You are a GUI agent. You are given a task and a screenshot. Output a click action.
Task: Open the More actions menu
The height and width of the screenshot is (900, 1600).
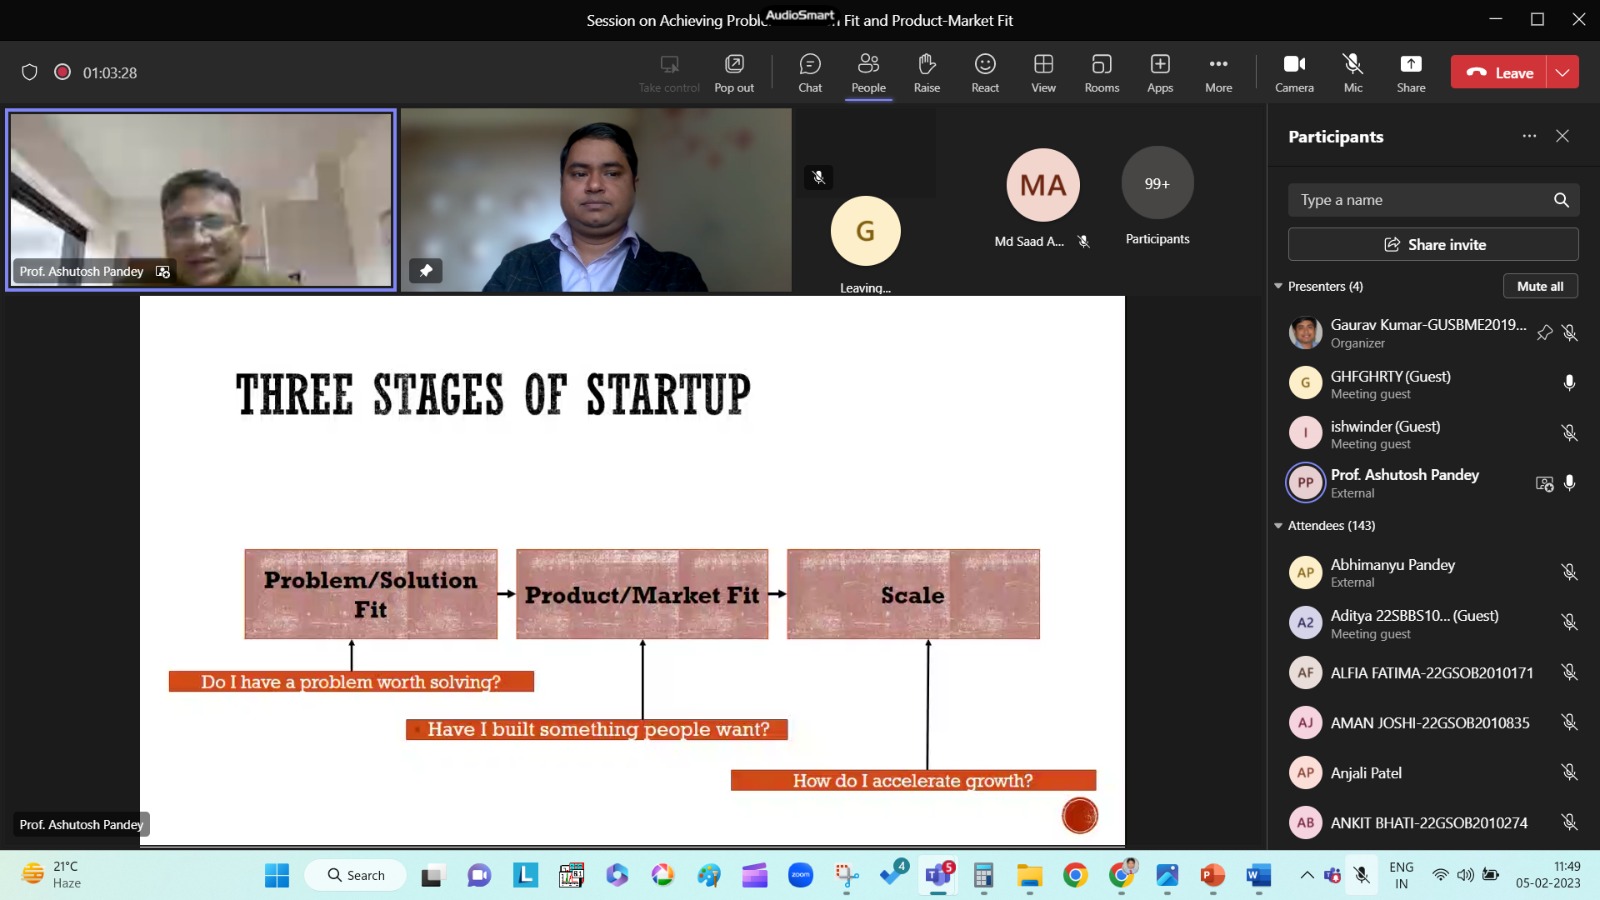1218,73
